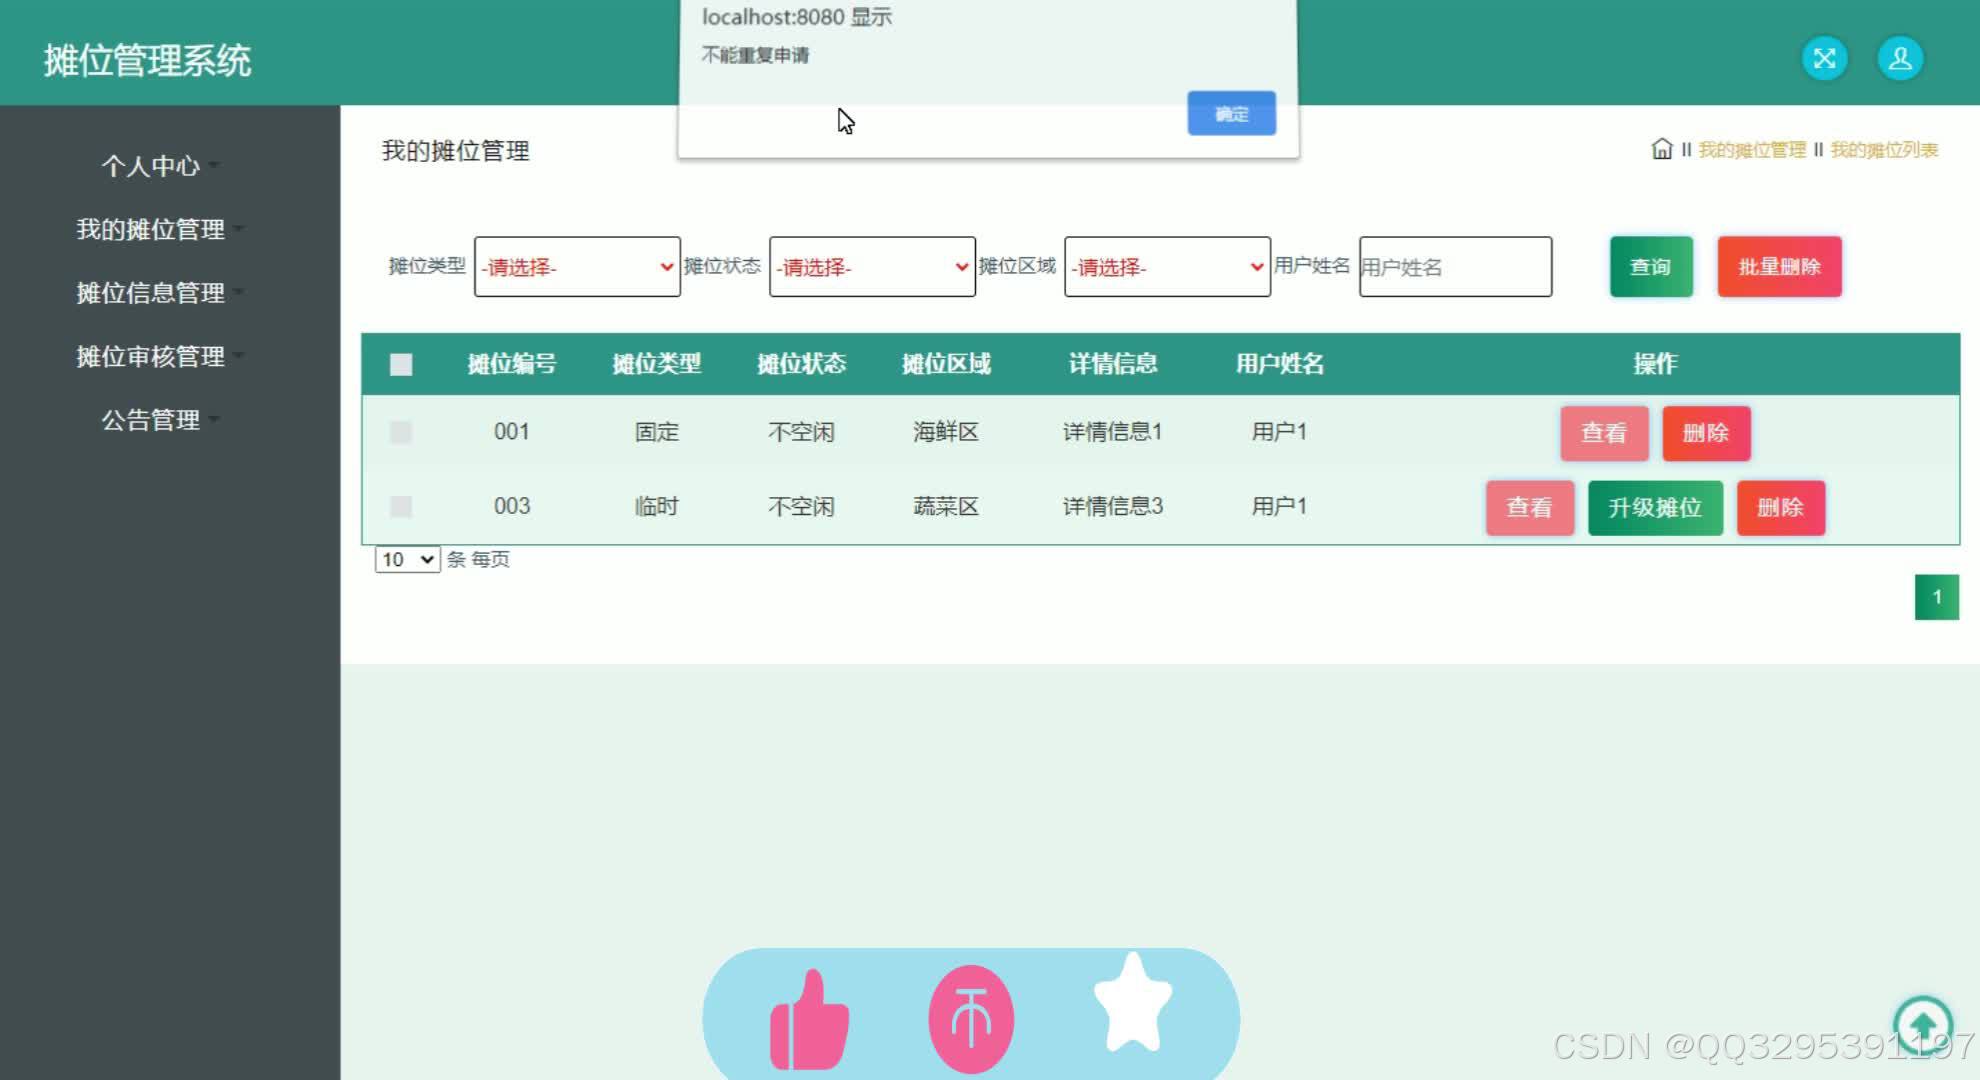Click 删除 for stall 001
Image resolution: width=1980 pixels, height=1080 pixels.
pyautogui.click(x=1706, y=433)
